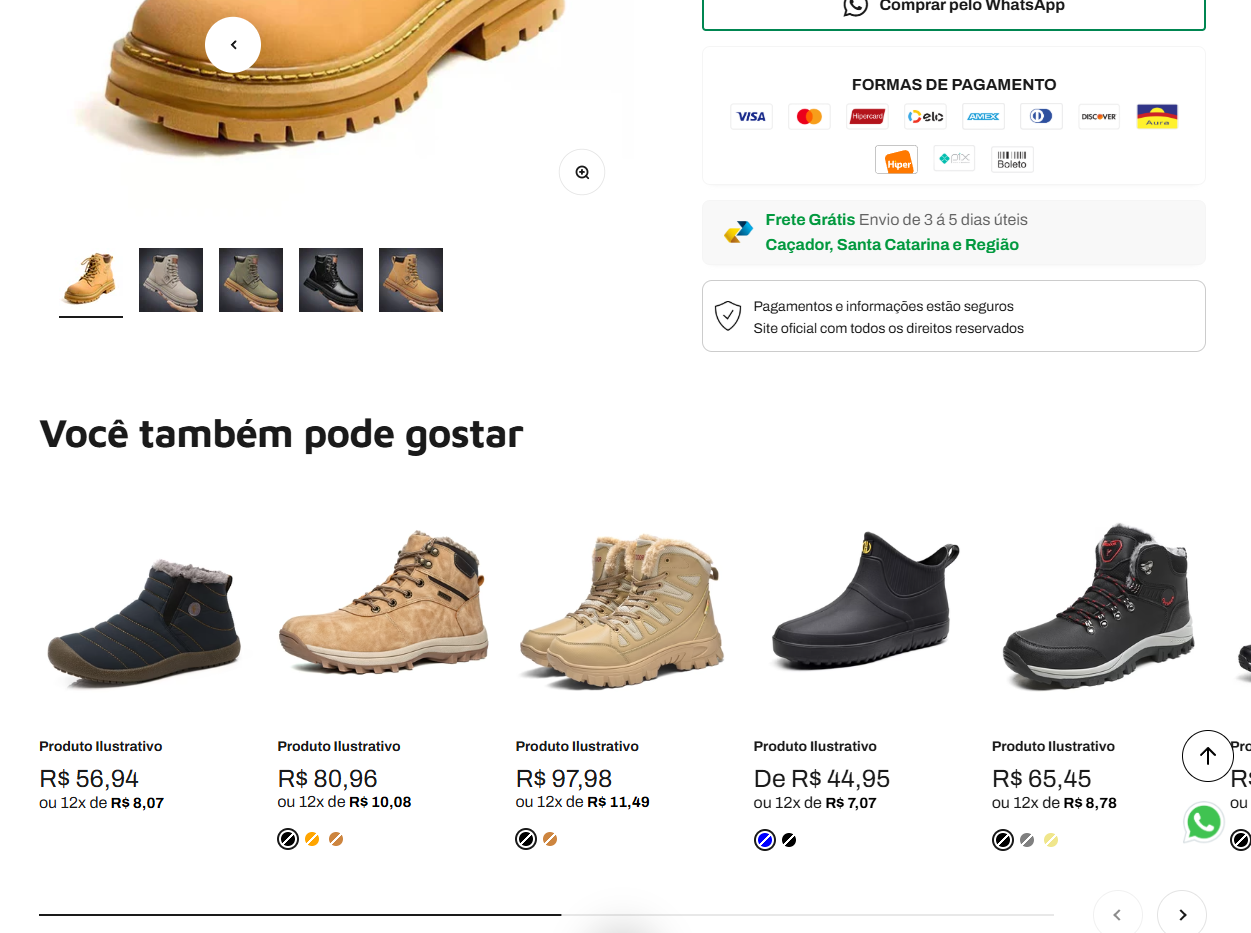
Task: Click the Elo payment method icon
Action: coord(925,116)
